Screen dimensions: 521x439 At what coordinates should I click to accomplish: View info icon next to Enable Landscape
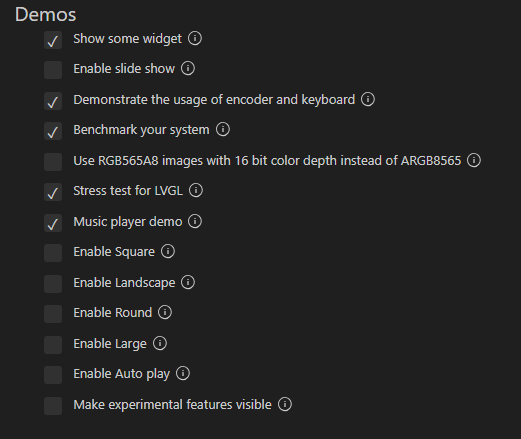[188, 282]
